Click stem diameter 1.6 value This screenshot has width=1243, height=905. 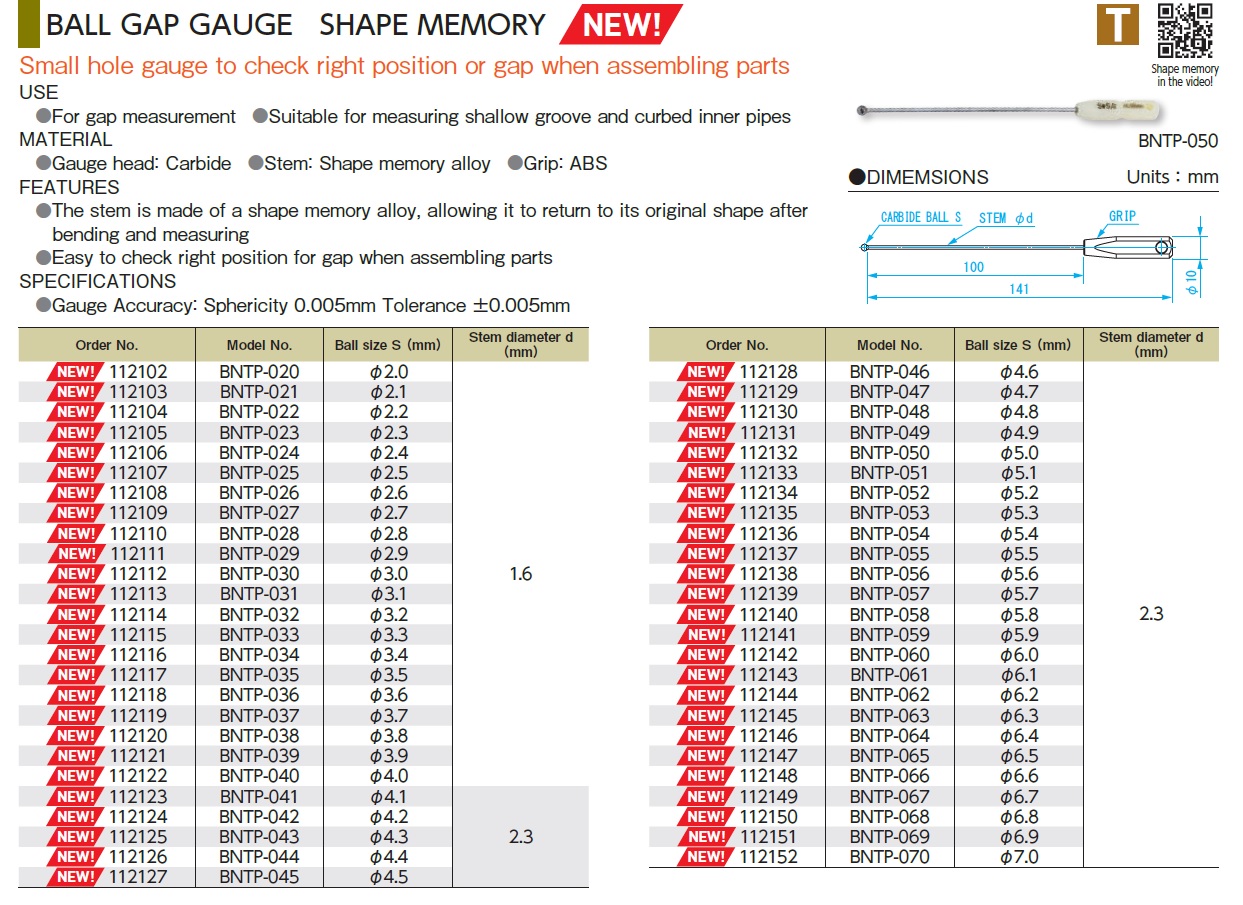[521, 574]
